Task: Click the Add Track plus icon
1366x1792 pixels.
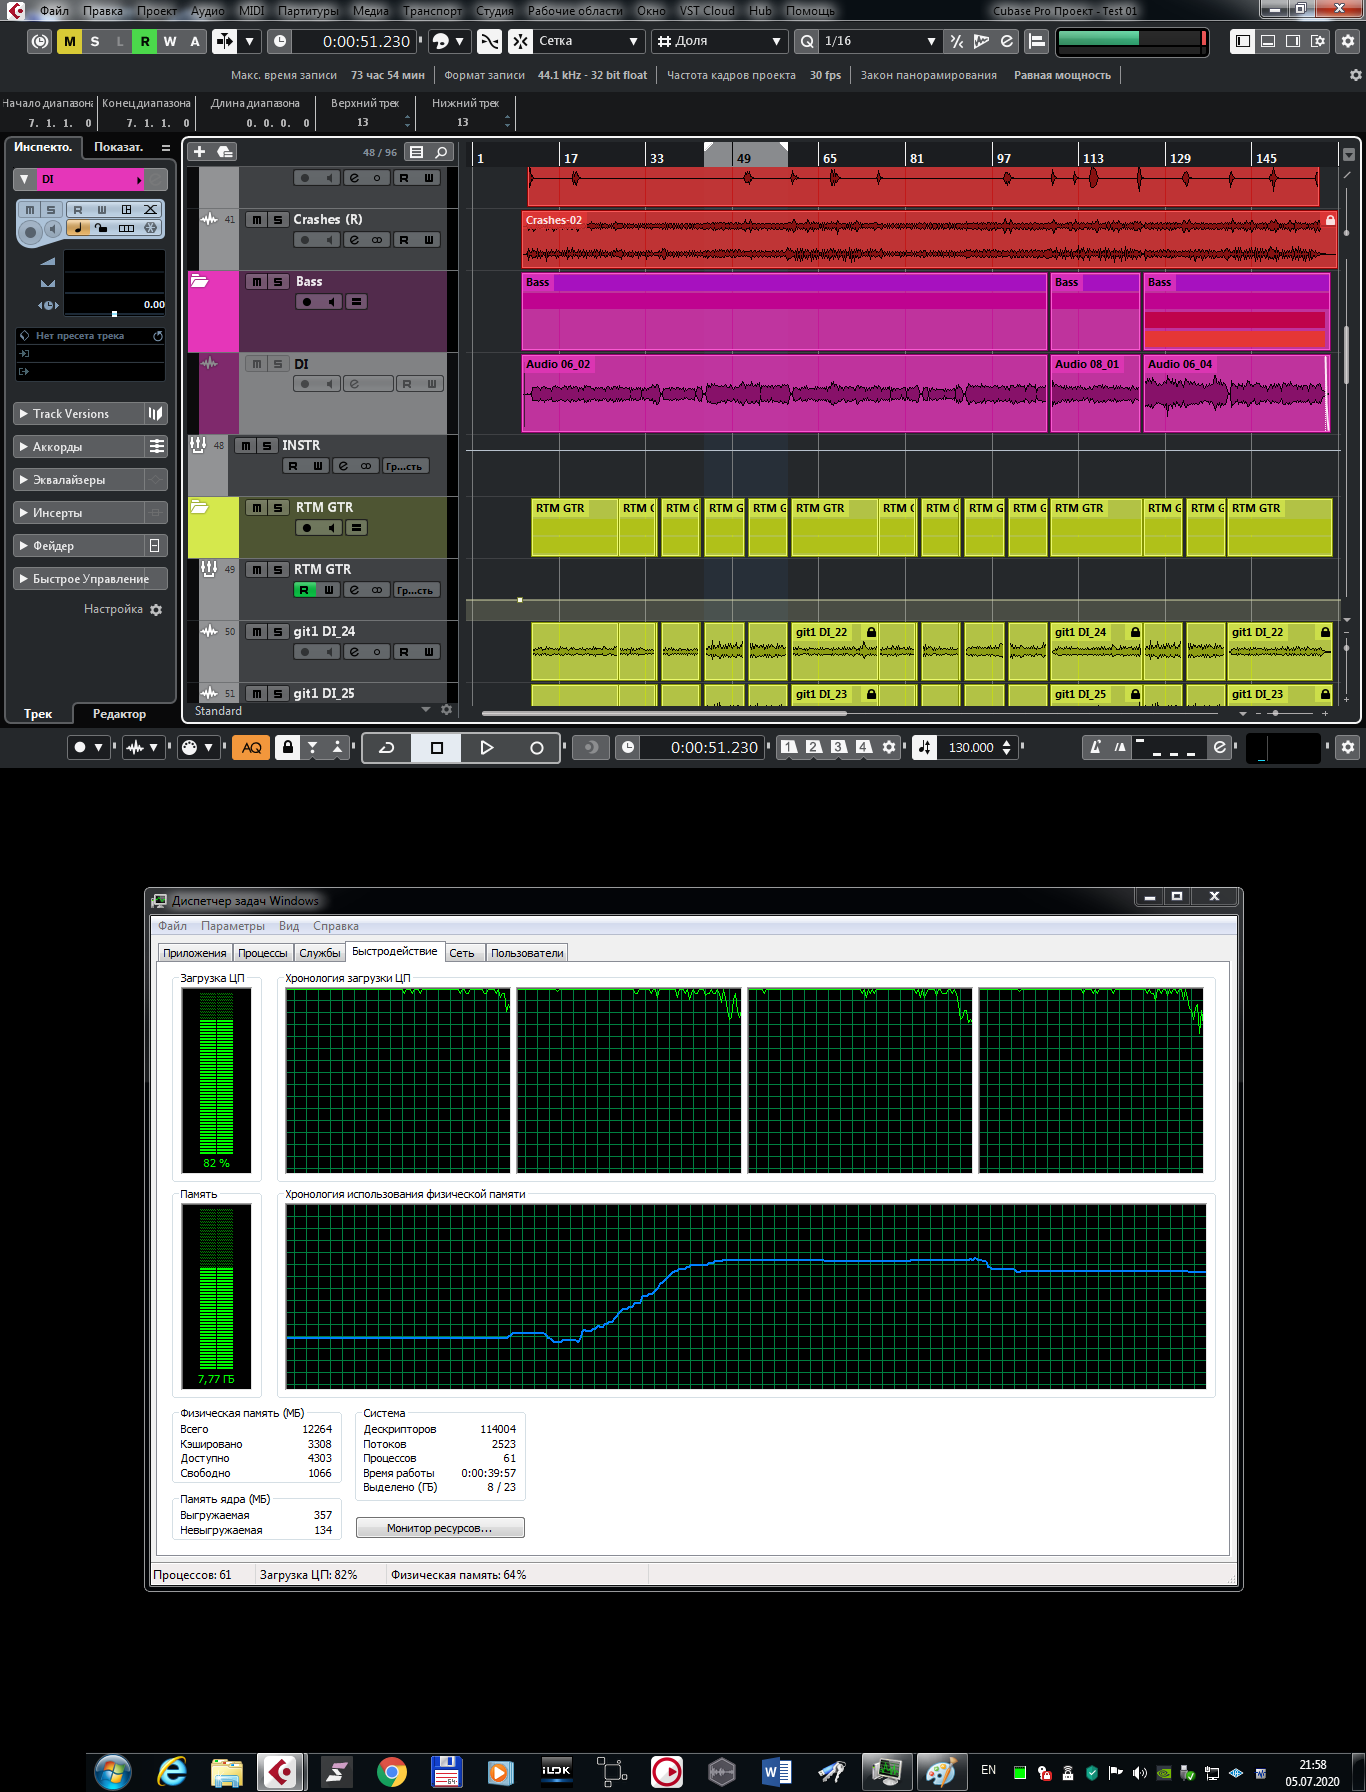Action: [x=199, y=152]
